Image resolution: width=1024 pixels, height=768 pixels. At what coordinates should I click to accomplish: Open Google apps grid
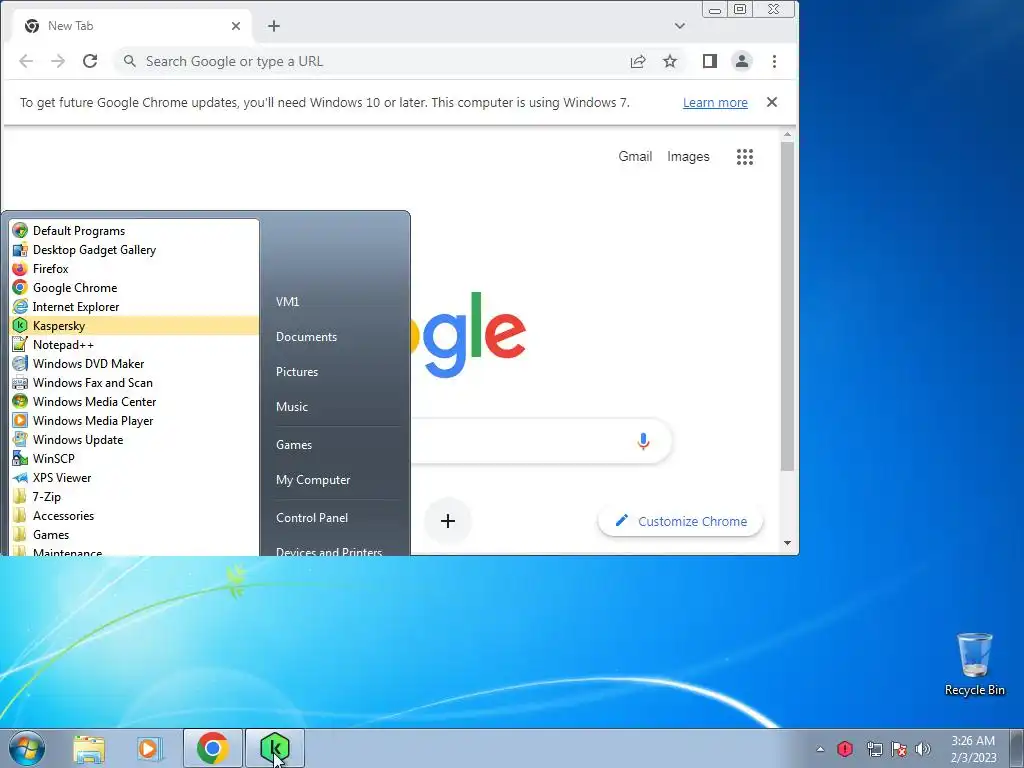[x=745, y=157]
